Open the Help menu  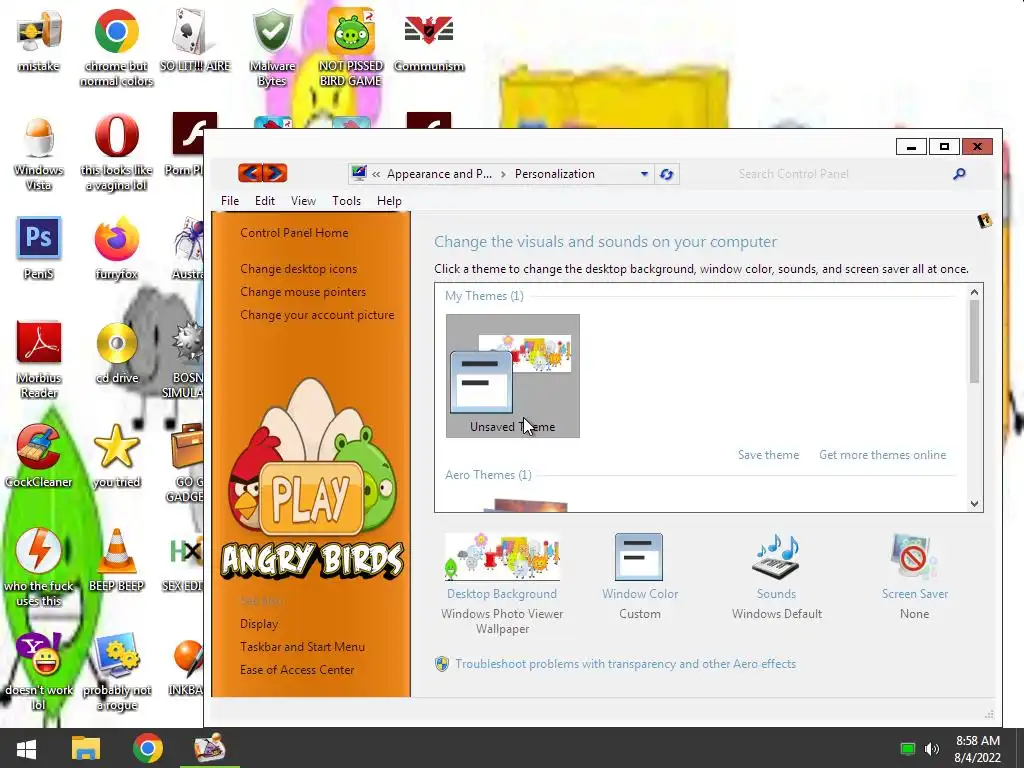click(389, 200)
